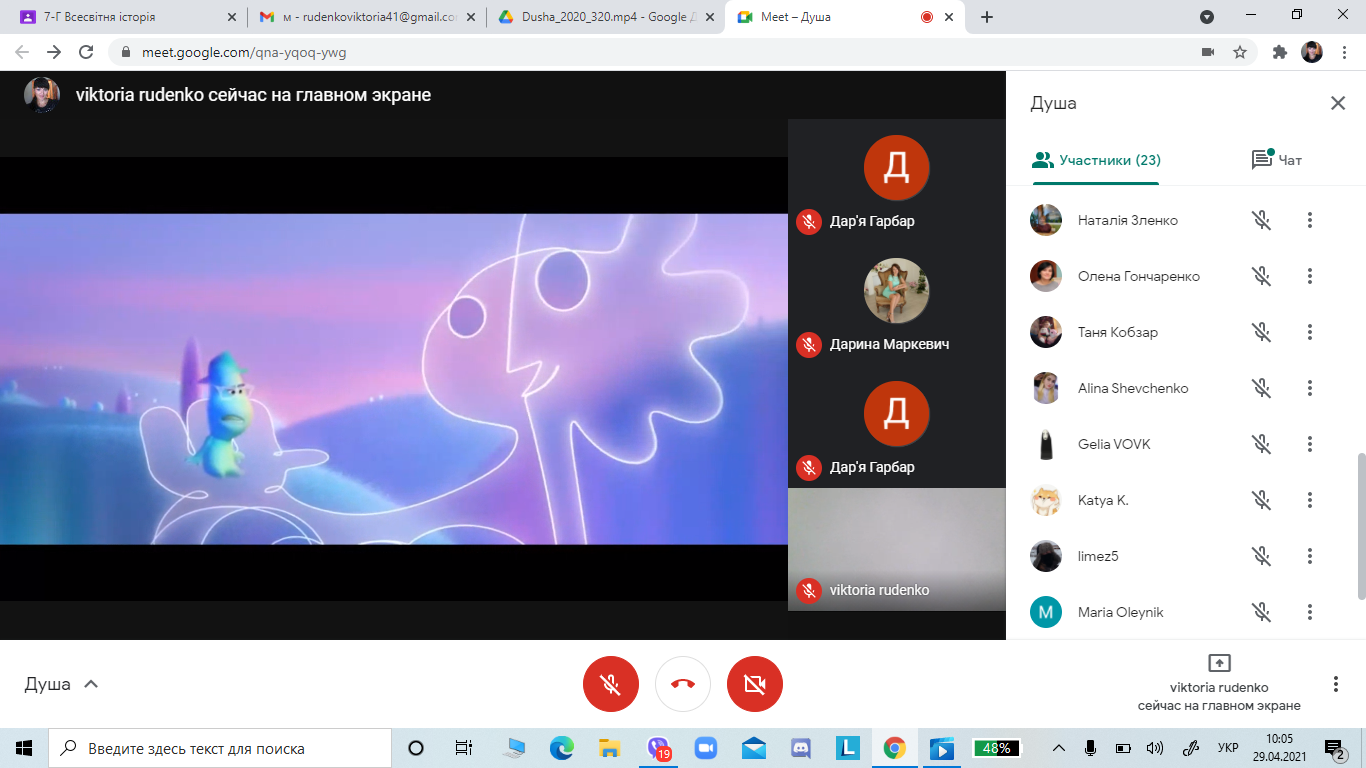Open more options for Олена Гончаренко
Viewport: 1366px width, 768px height.
[1309, 276]
